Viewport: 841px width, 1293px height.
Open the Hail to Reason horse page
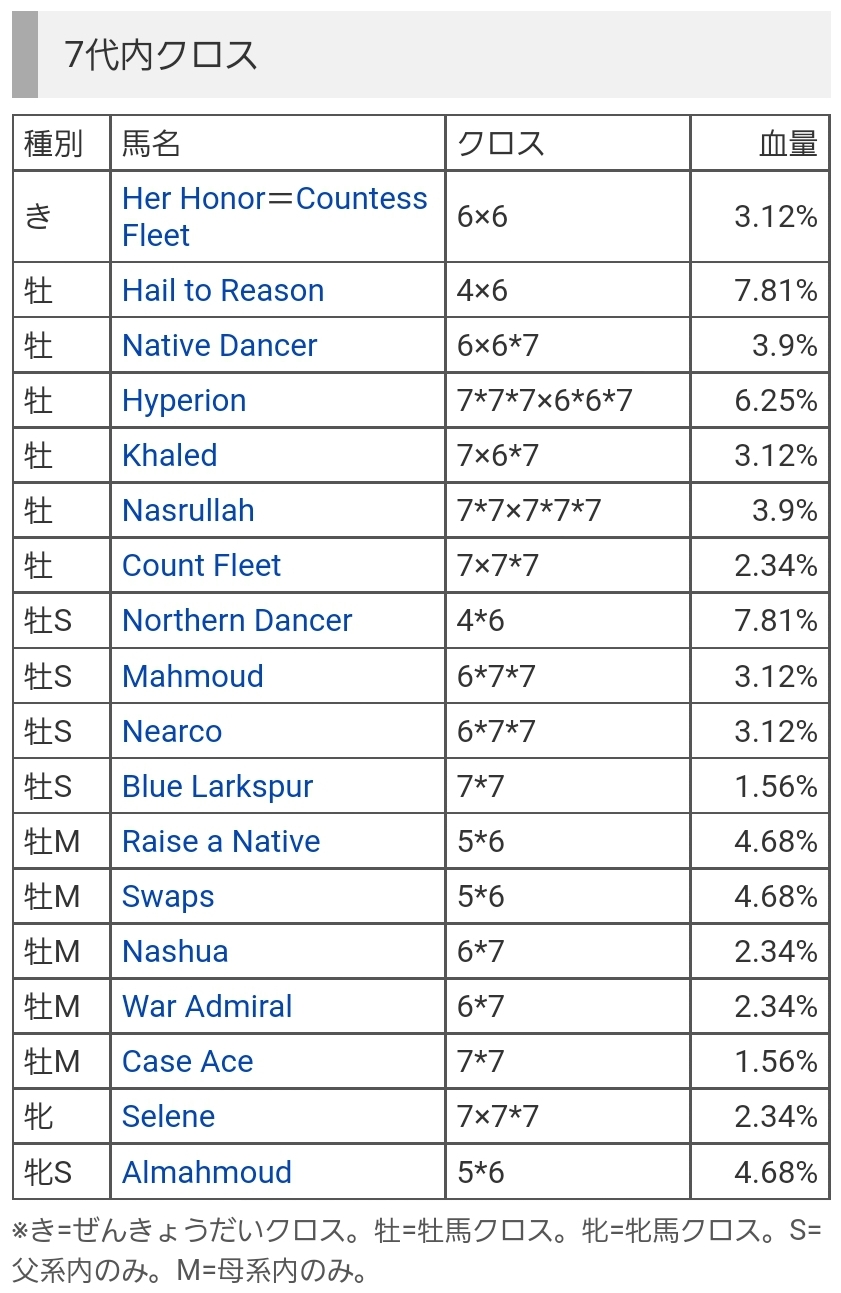pos(223,291)
